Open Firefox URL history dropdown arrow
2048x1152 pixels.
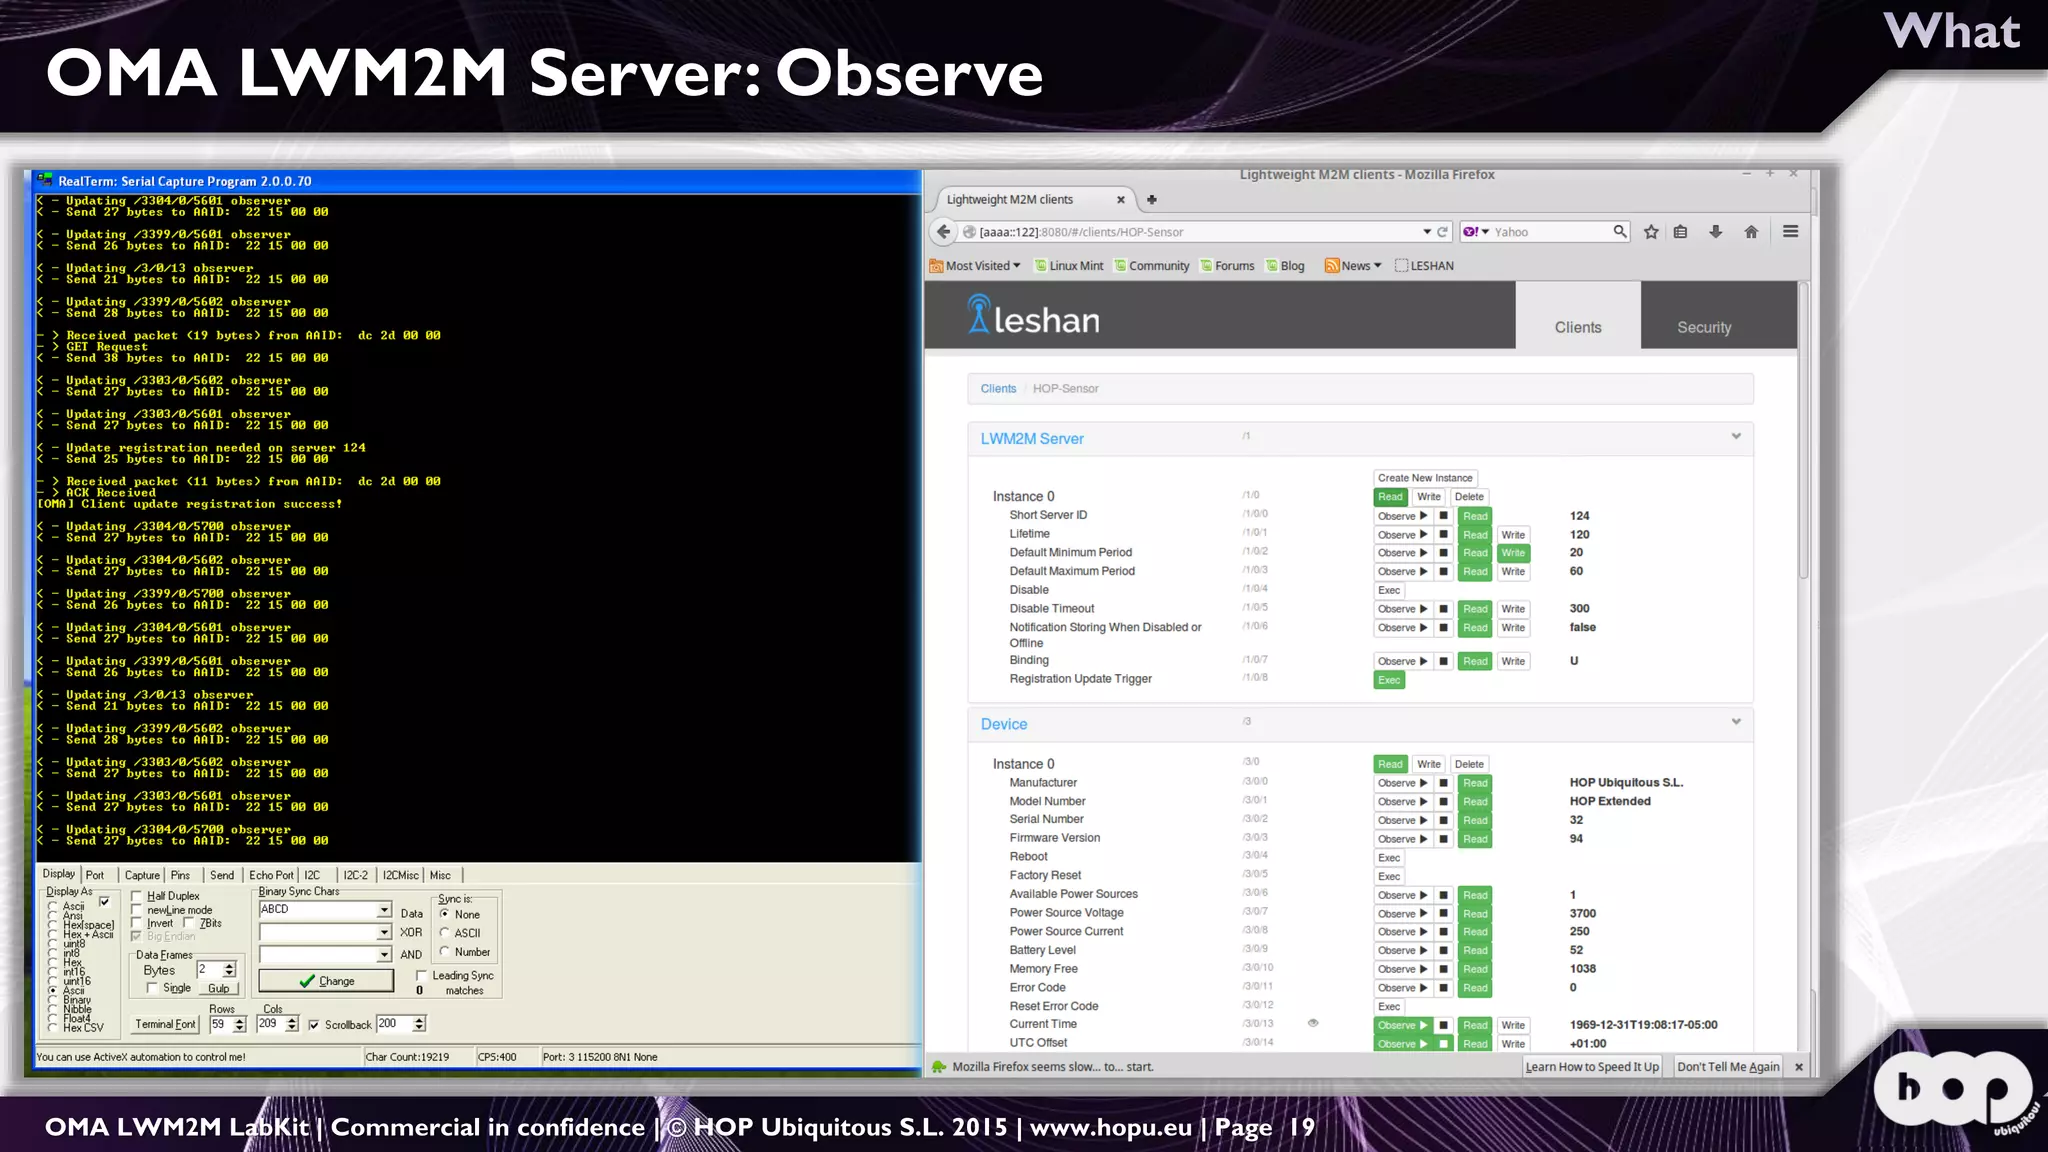pyautogui.click(x=1427, y=232)
